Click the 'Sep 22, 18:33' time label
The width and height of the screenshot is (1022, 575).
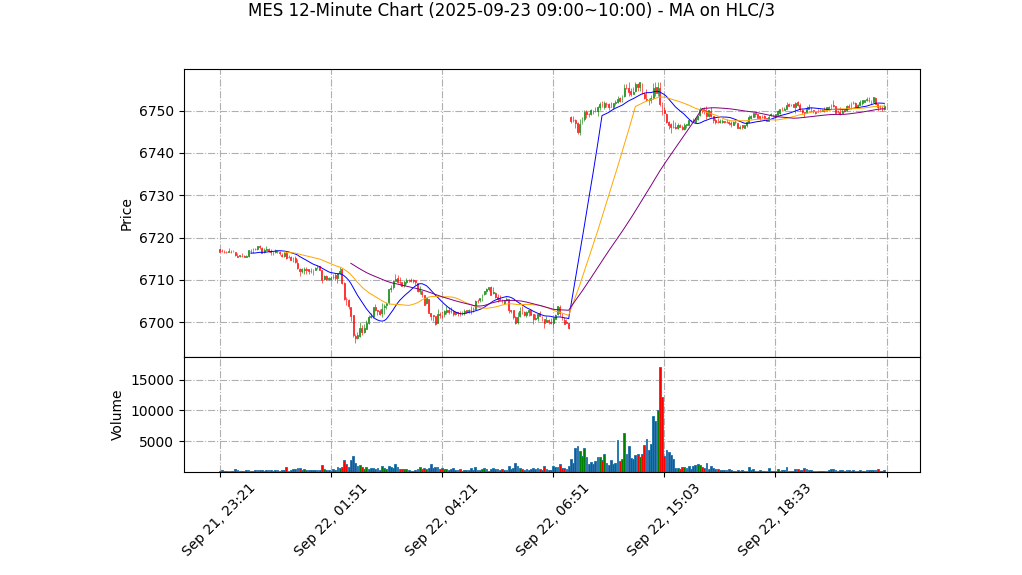[773, 520]
